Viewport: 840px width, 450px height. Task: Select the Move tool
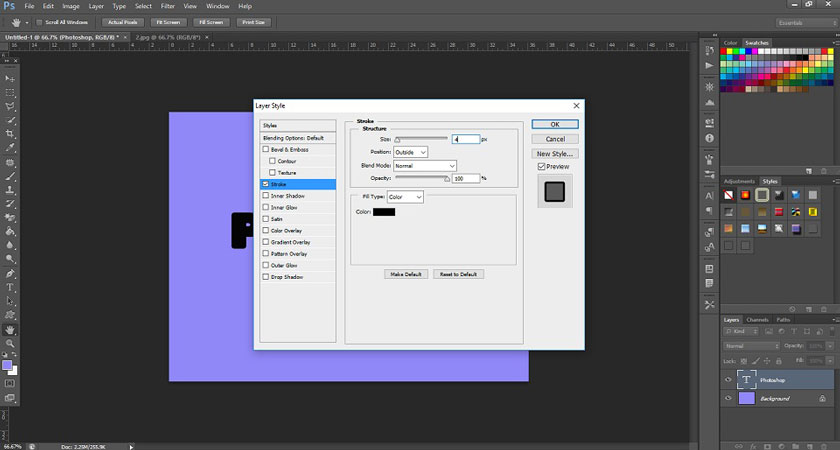pos(10,79)
